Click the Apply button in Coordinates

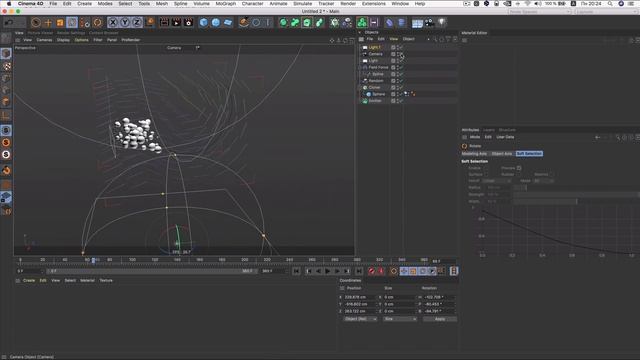coord(440,319)
